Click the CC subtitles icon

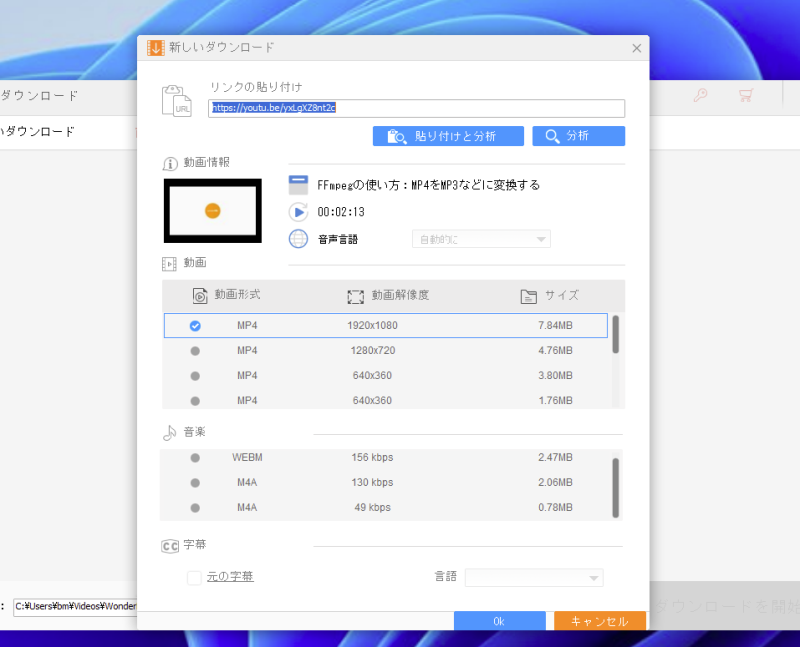click(x=170, y=546)
